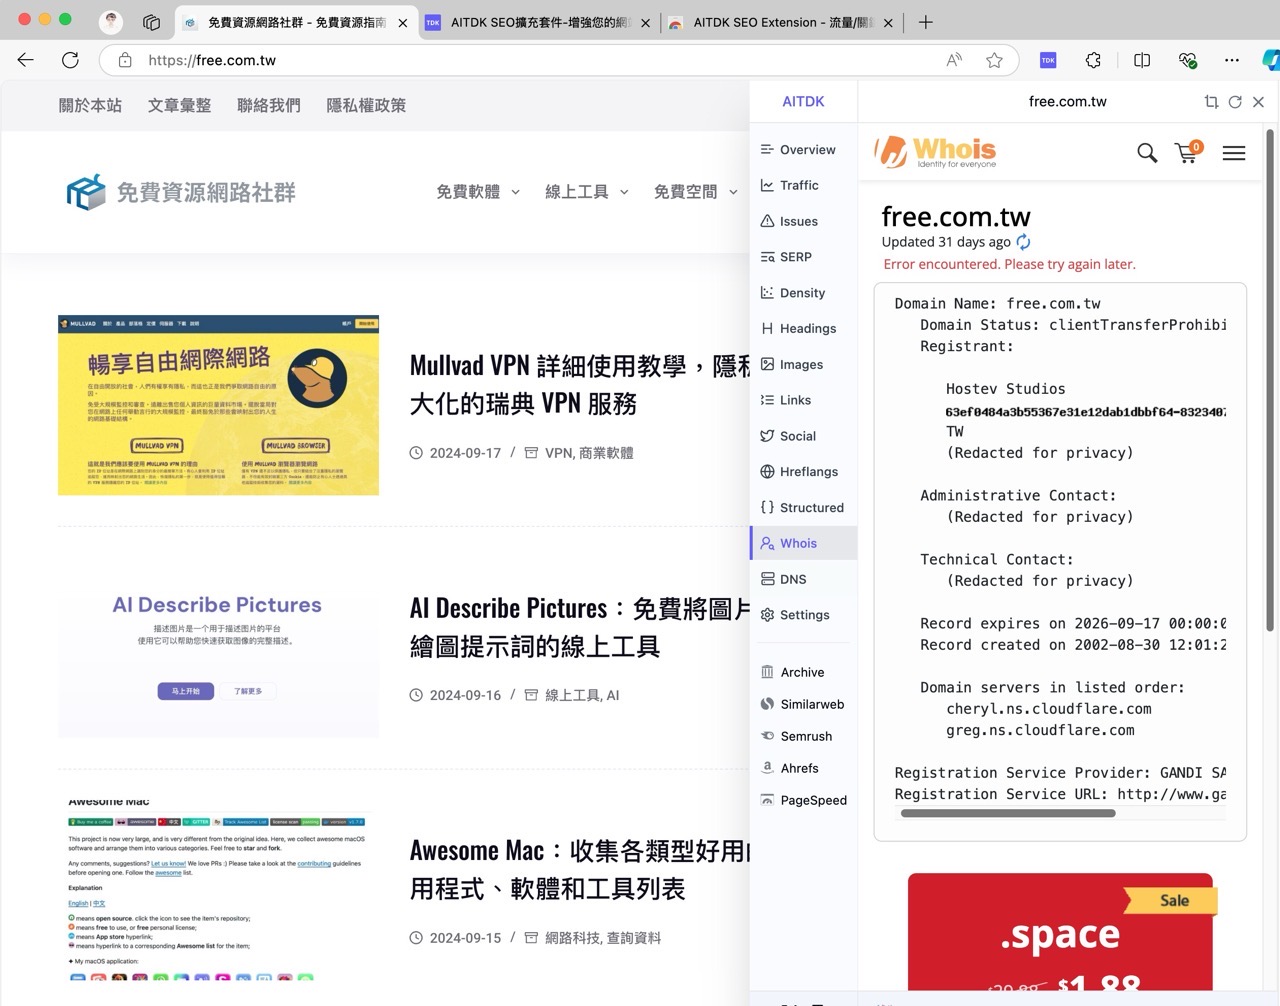Open Browser essentials heart icon
The height and width of the screenshot is (1006, 1280).
click(x=1187, y=60)
